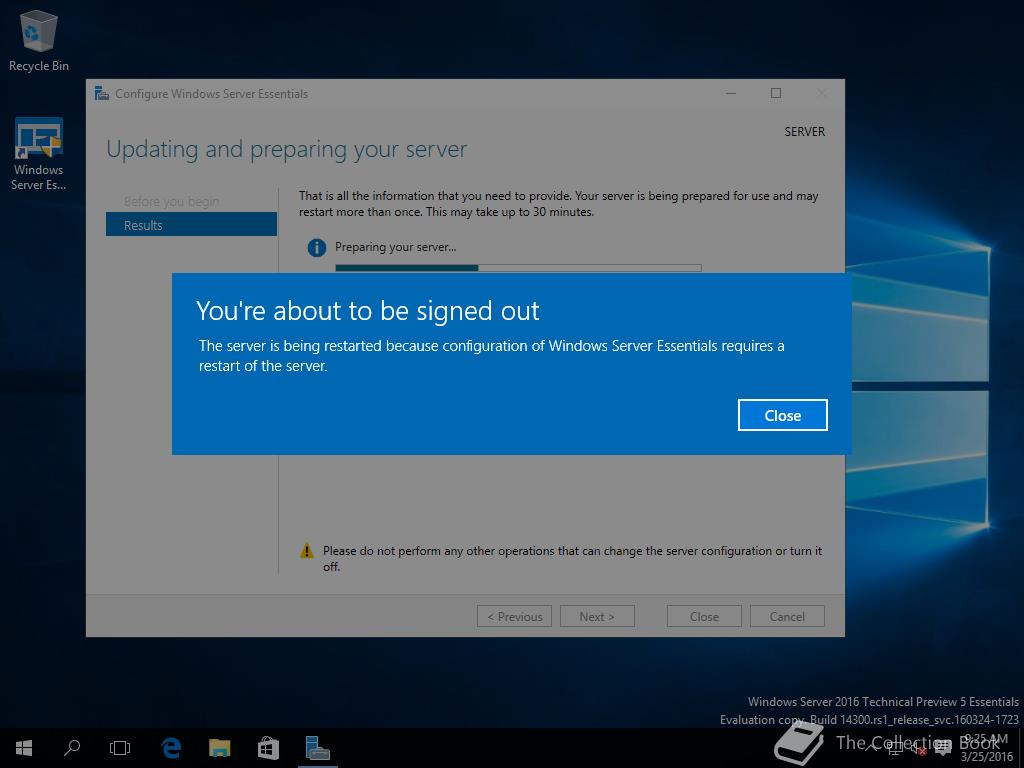Click the 'Preparing your server...' status text
The width and height of the screenshot is (1024, 768).
pyautogui.click(x=396, y=247)
